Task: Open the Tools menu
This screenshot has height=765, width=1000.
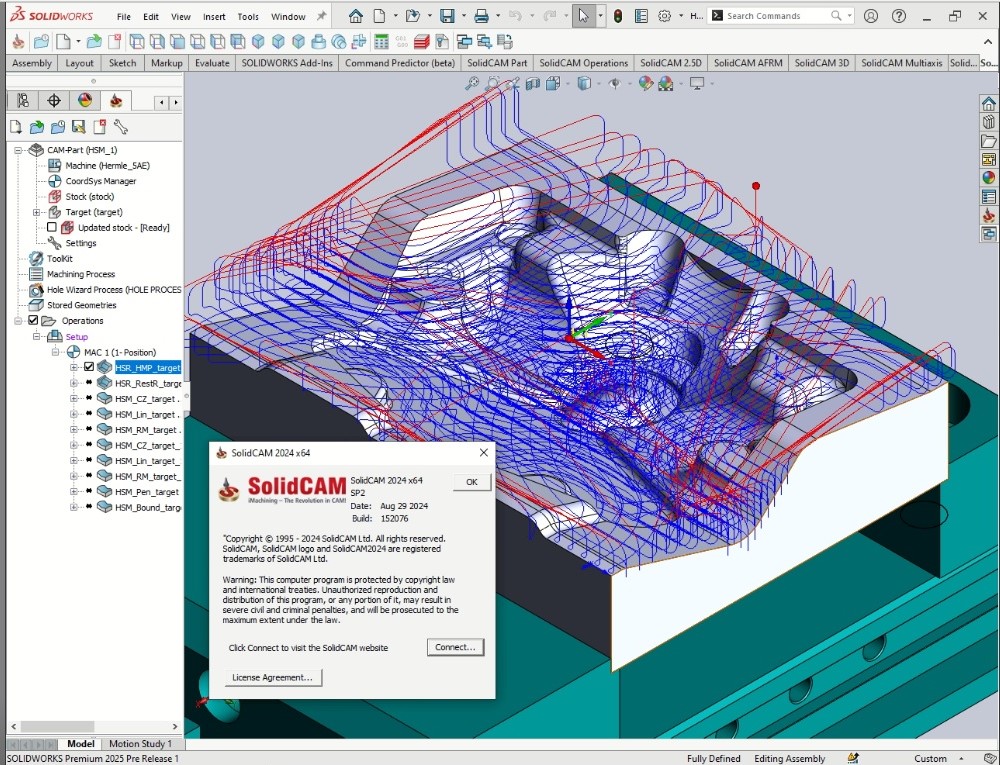Action: [x=248, y=17]
